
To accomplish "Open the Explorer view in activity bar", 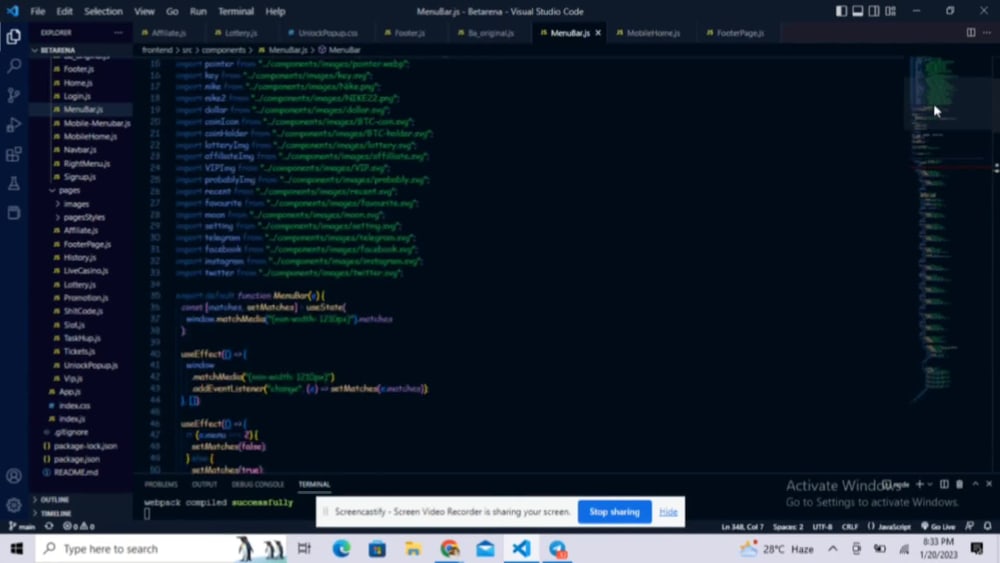I will click(x=13, y=36).
